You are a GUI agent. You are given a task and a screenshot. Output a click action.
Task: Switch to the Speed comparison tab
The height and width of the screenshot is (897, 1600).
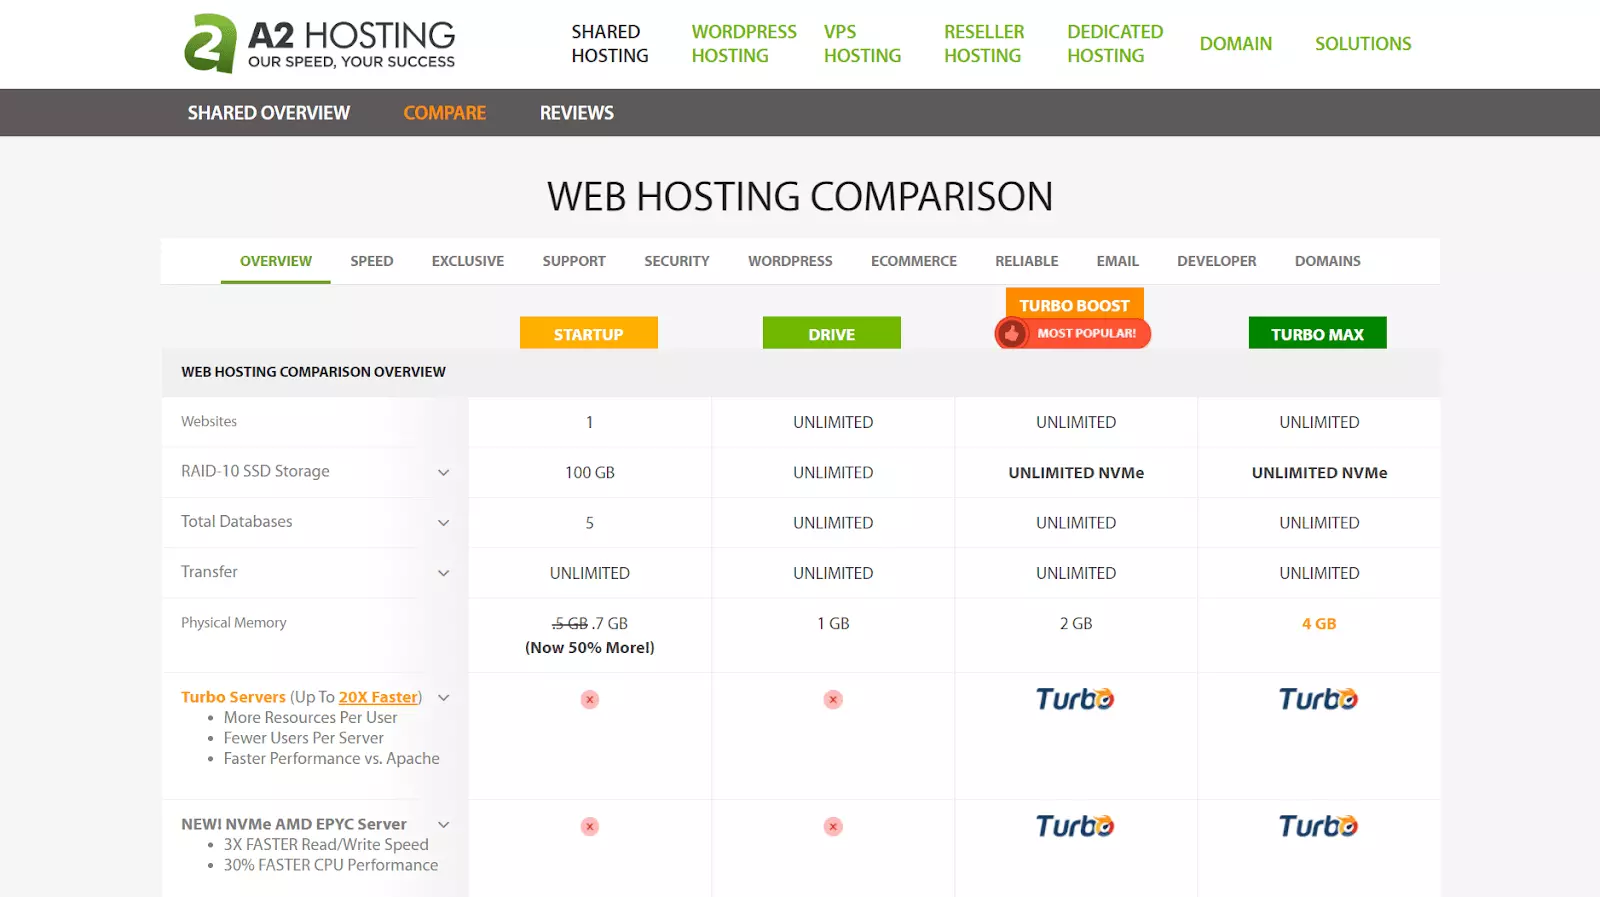[372, 261]
